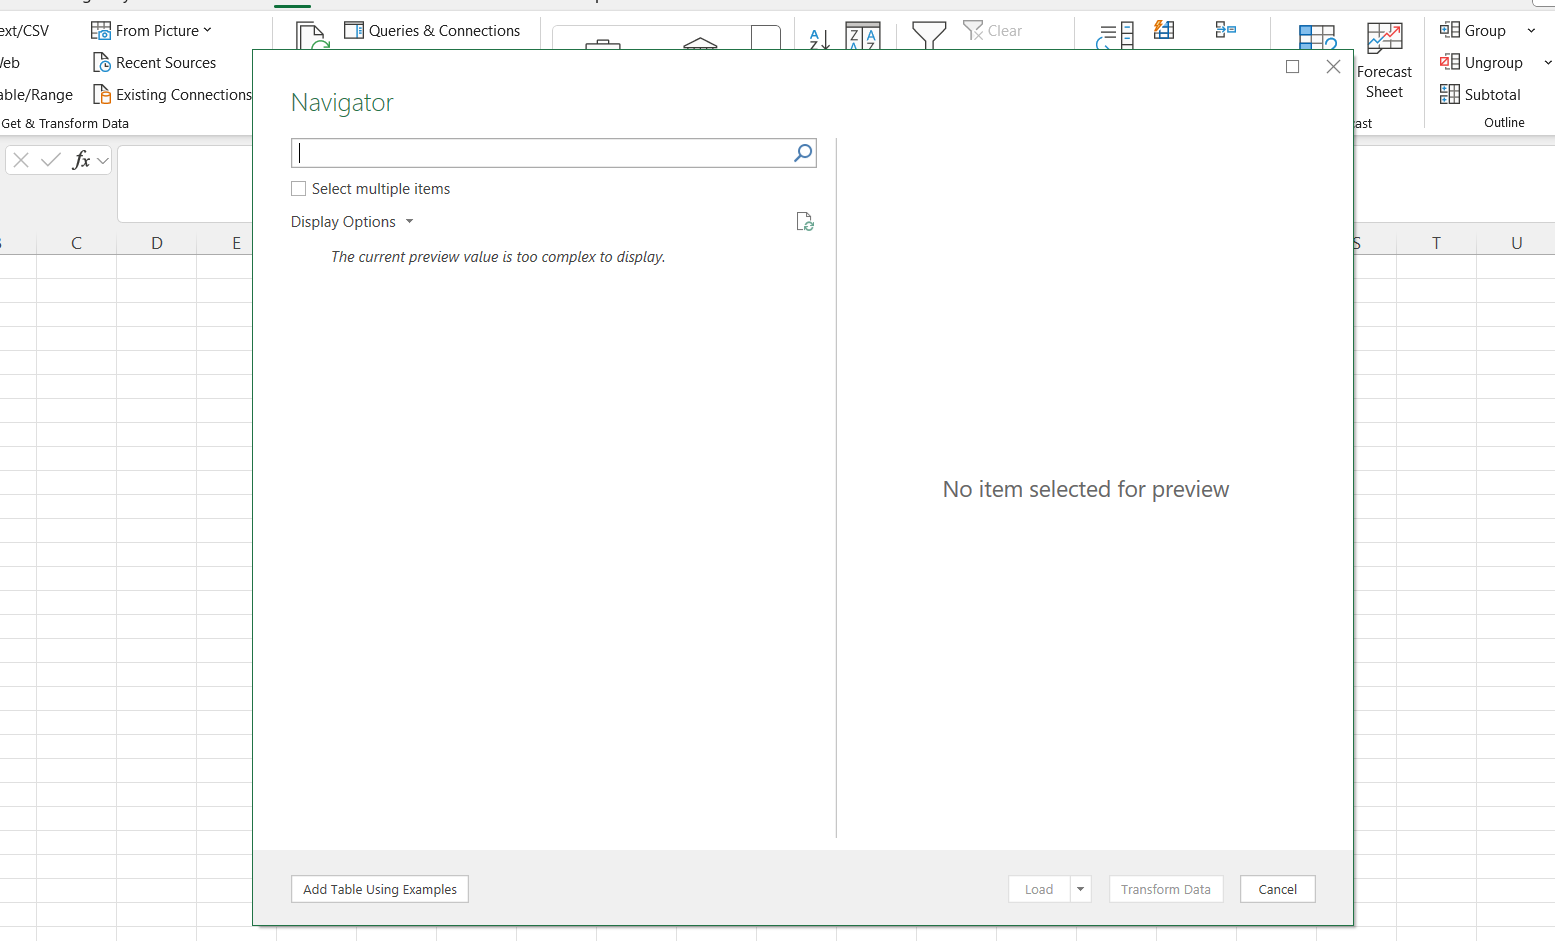Click the Insert Function fx icon

coord(81,160)
